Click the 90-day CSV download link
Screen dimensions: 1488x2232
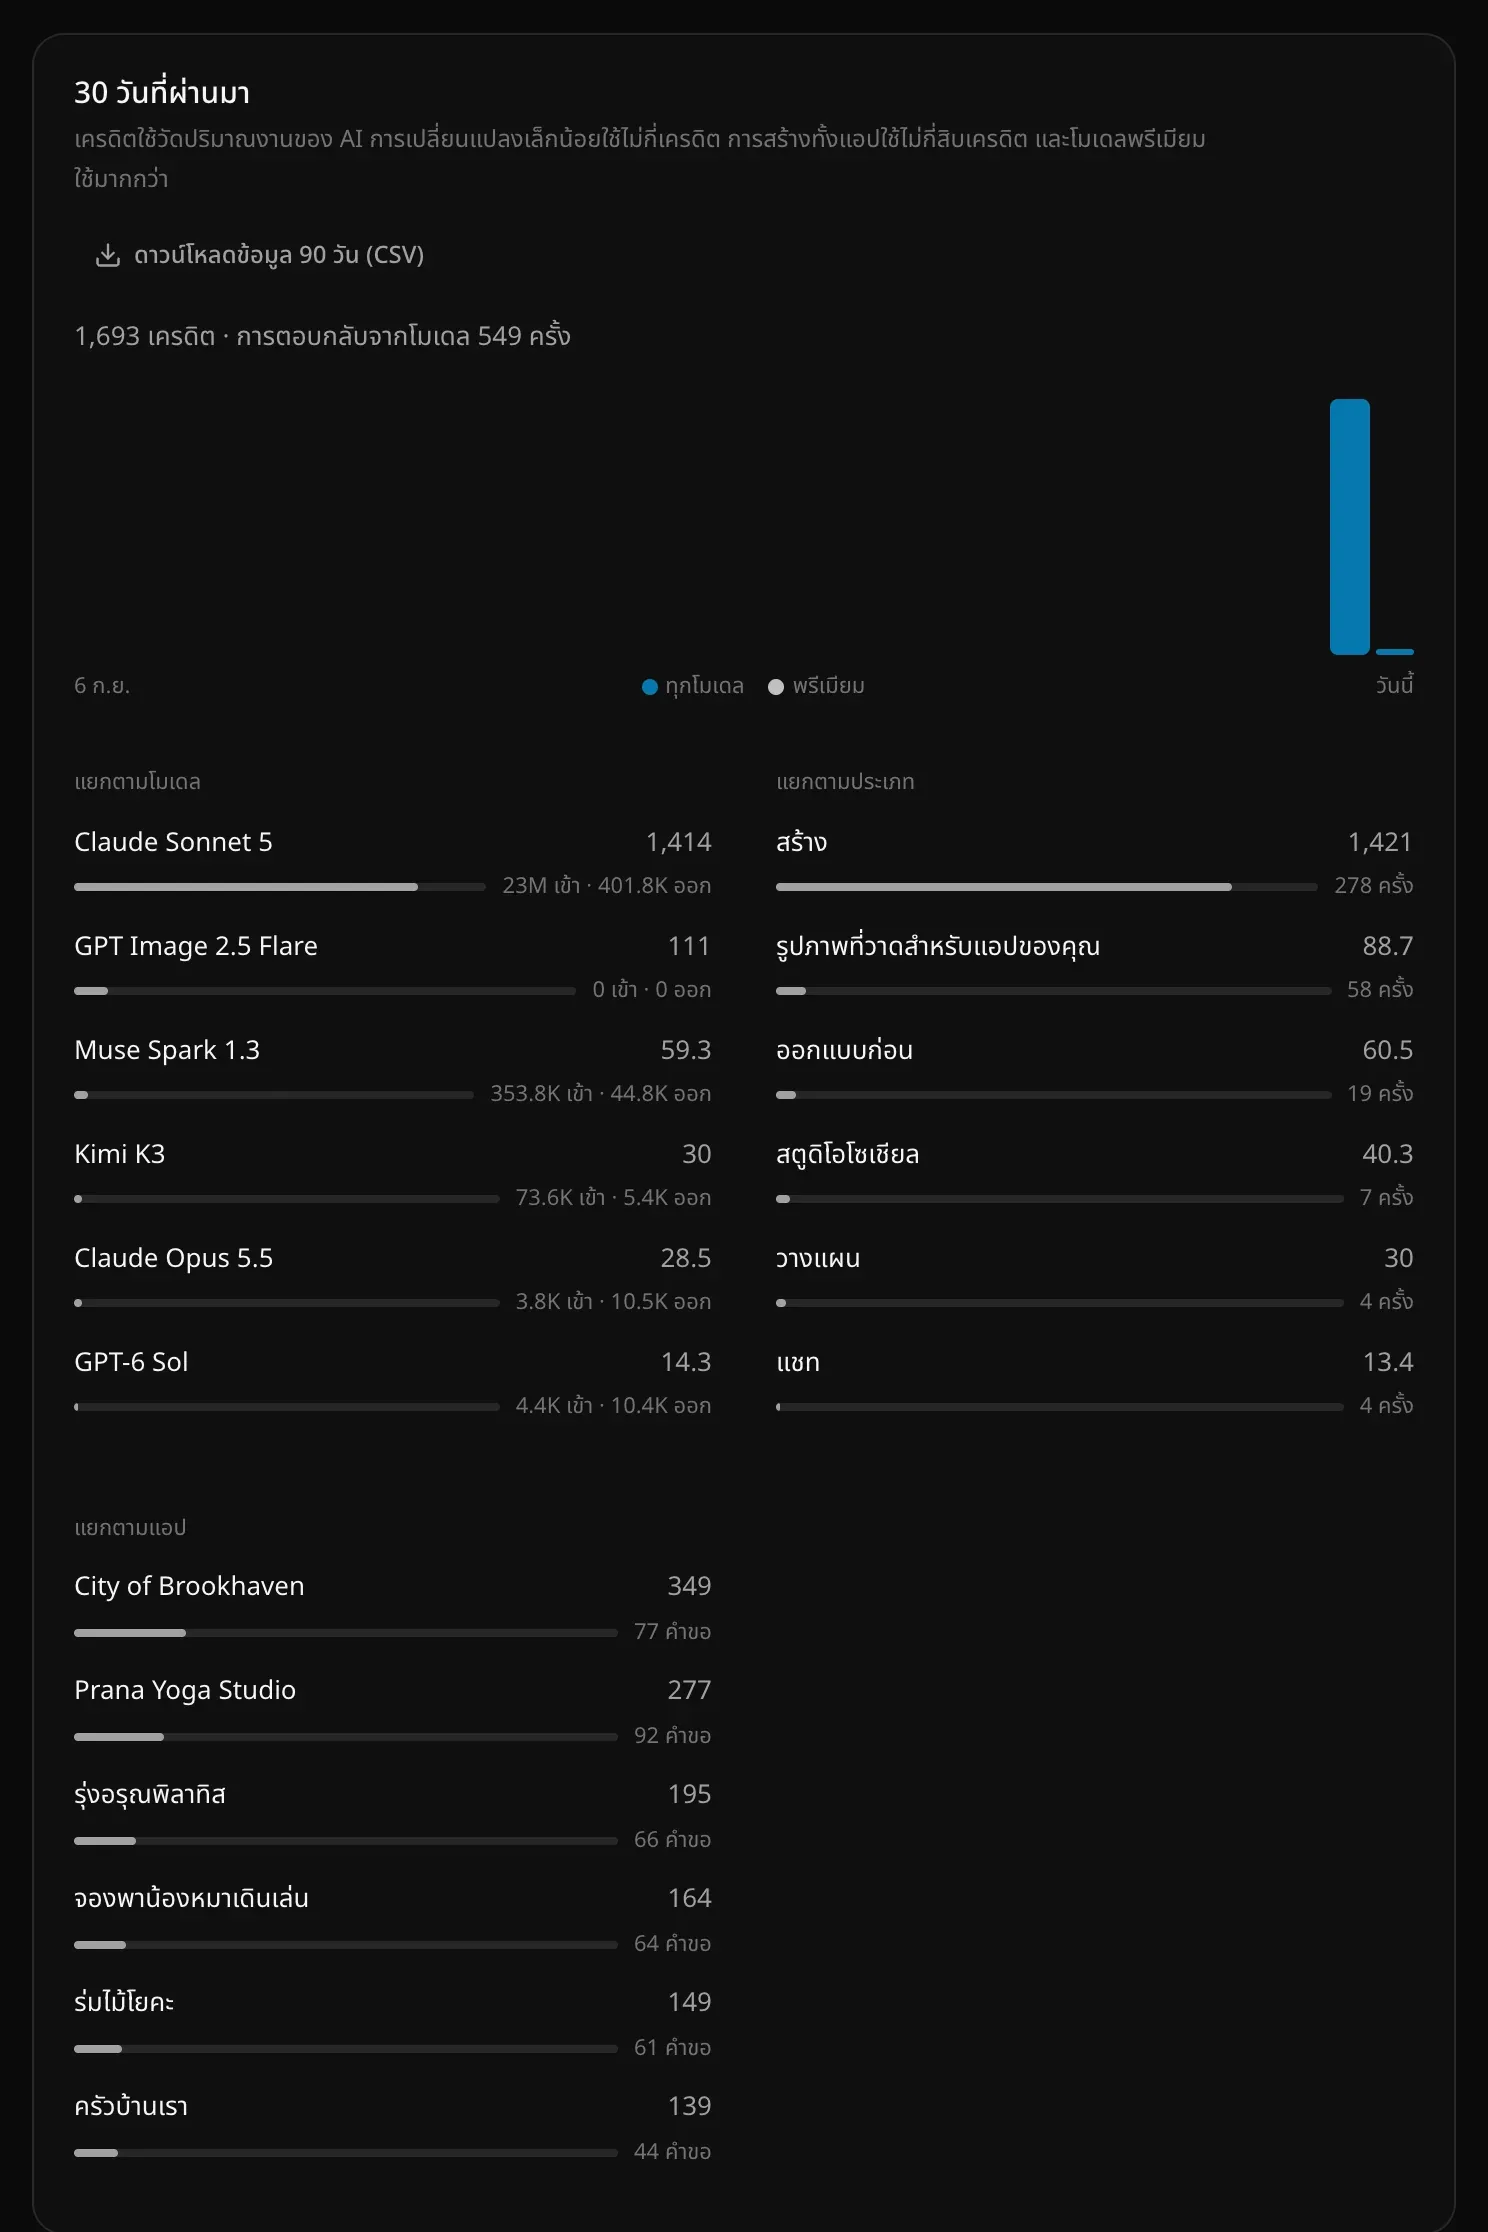pyautogui.click(x=260, y=255)
